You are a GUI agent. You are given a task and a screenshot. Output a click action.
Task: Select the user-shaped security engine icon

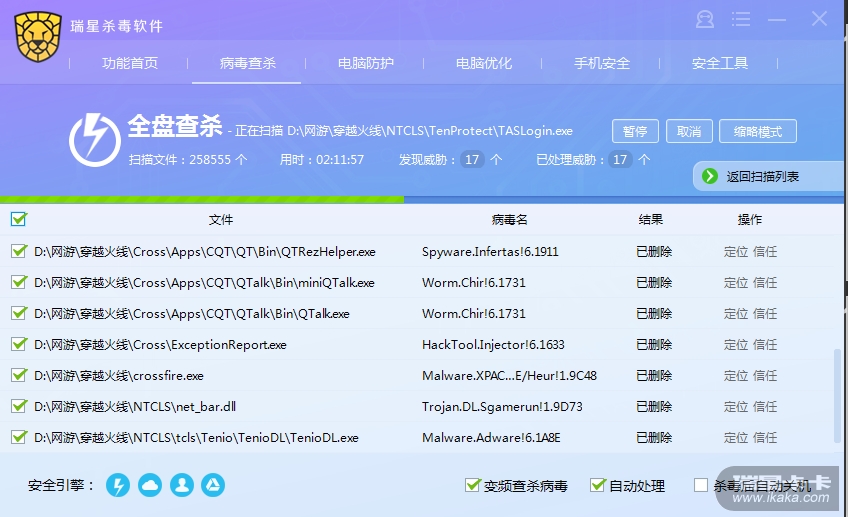coord(182,485)
